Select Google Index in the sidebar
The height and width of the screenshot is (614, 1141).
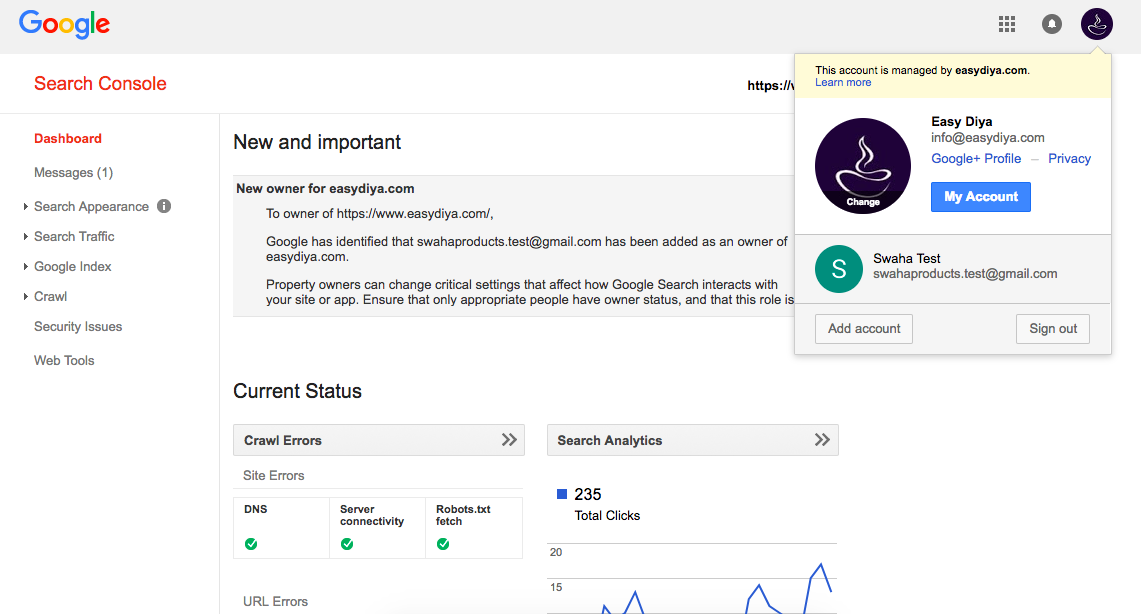click(x=73, y=266)
